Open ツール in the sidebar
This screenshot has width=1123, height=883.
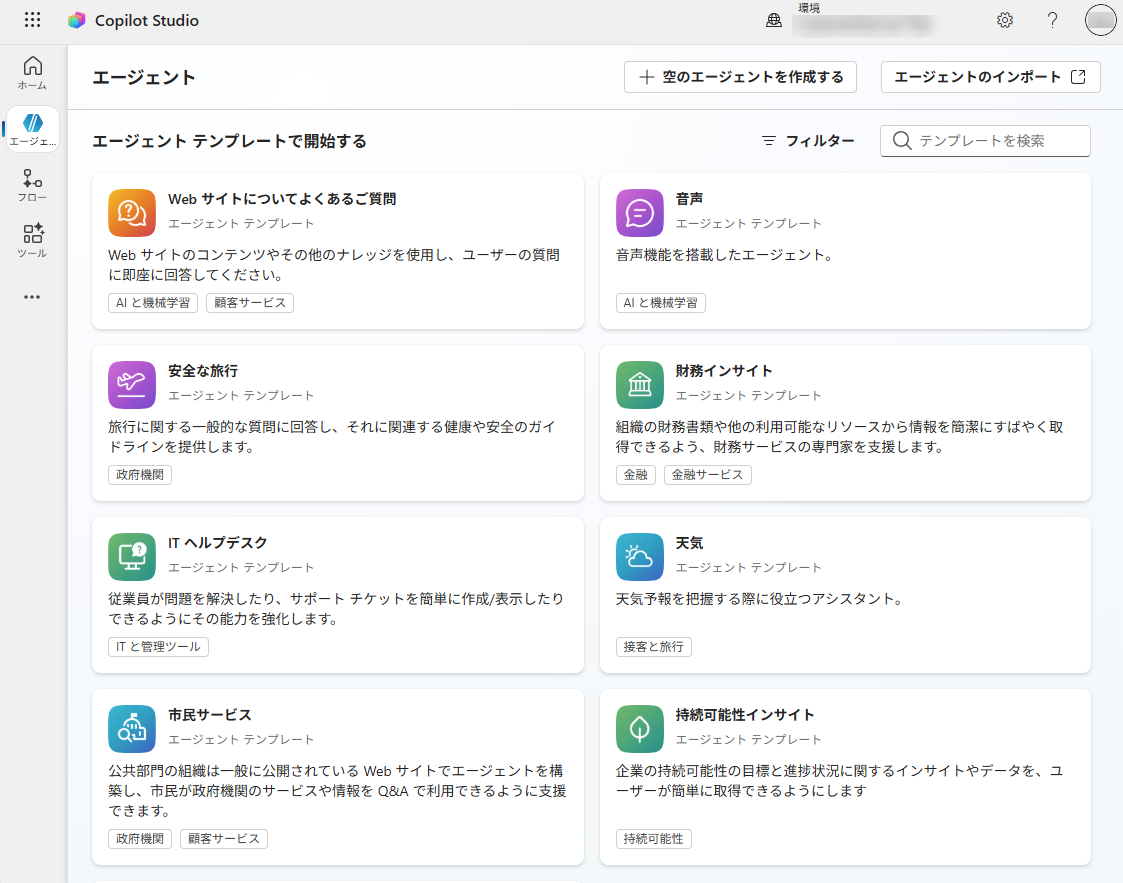click(x=32, y=241)
